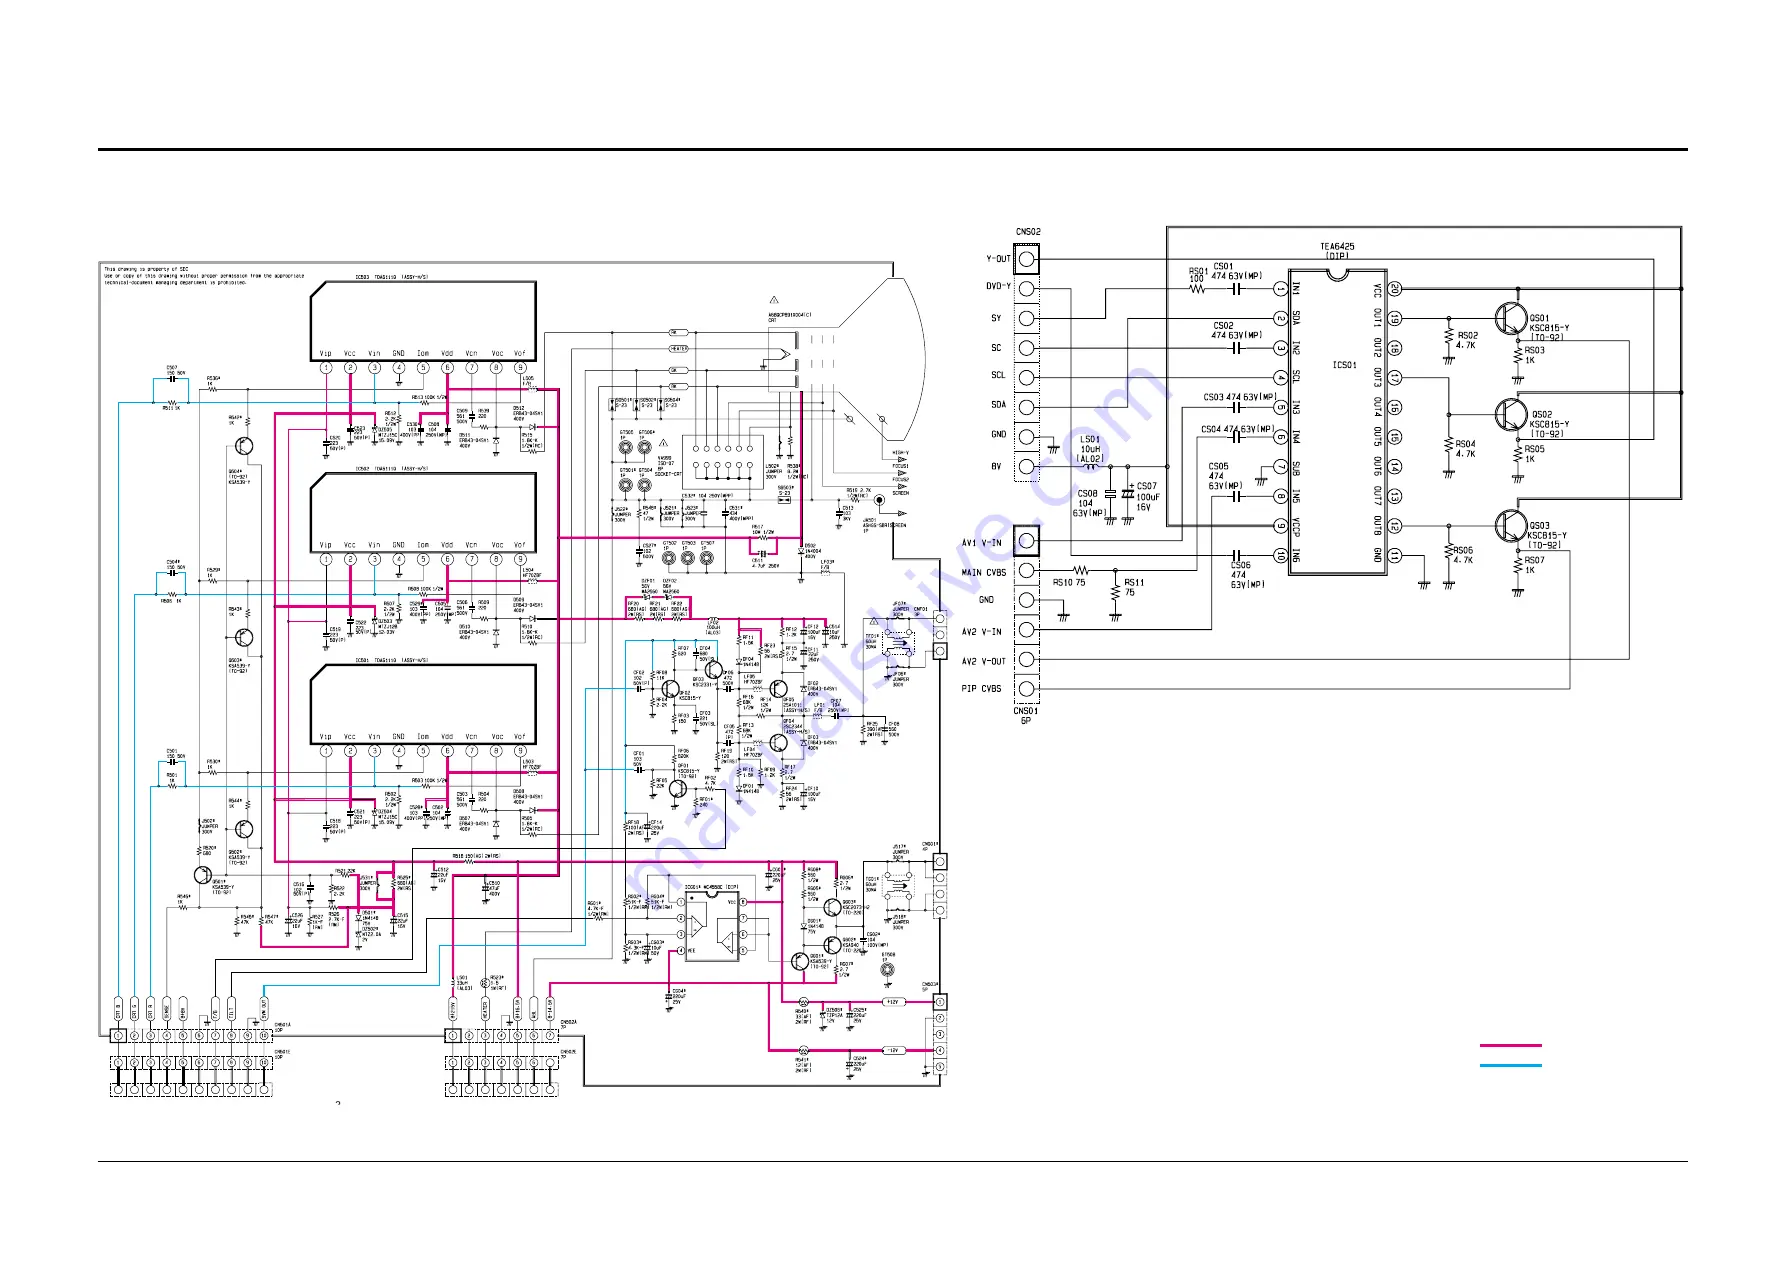1787x1263 pixels.
Task: Click the RS01 100 resistor symbol
Action: tap(1197, 289)
